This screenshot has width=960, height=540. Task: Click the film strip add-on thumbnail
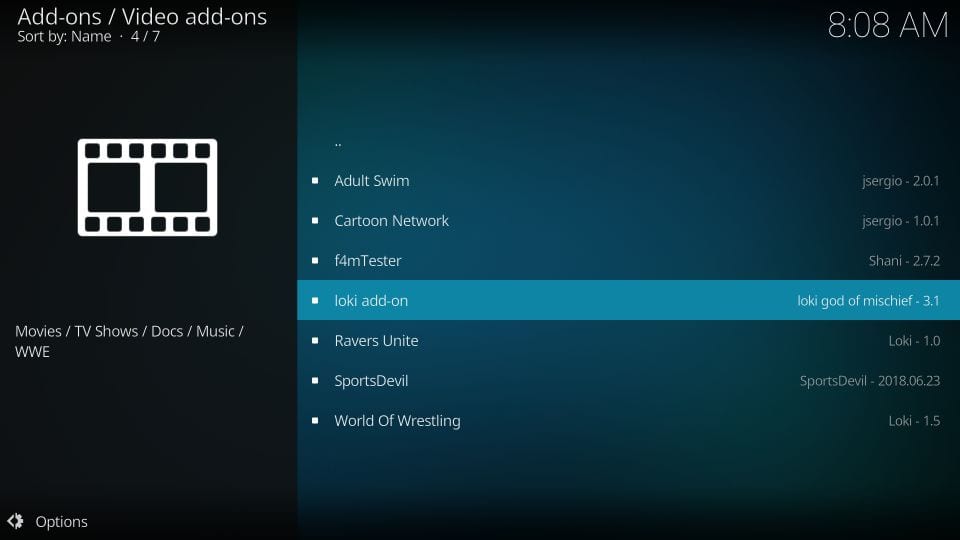[x=148, y=187]
